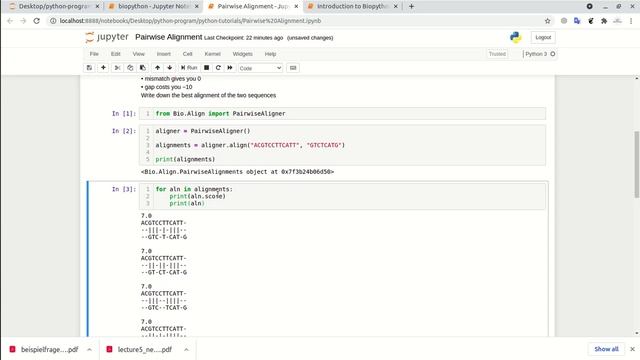This screenshot has height=360, width=640.
Task: Click into code cell In [2] editor
Action: click(x=342, y=145)
